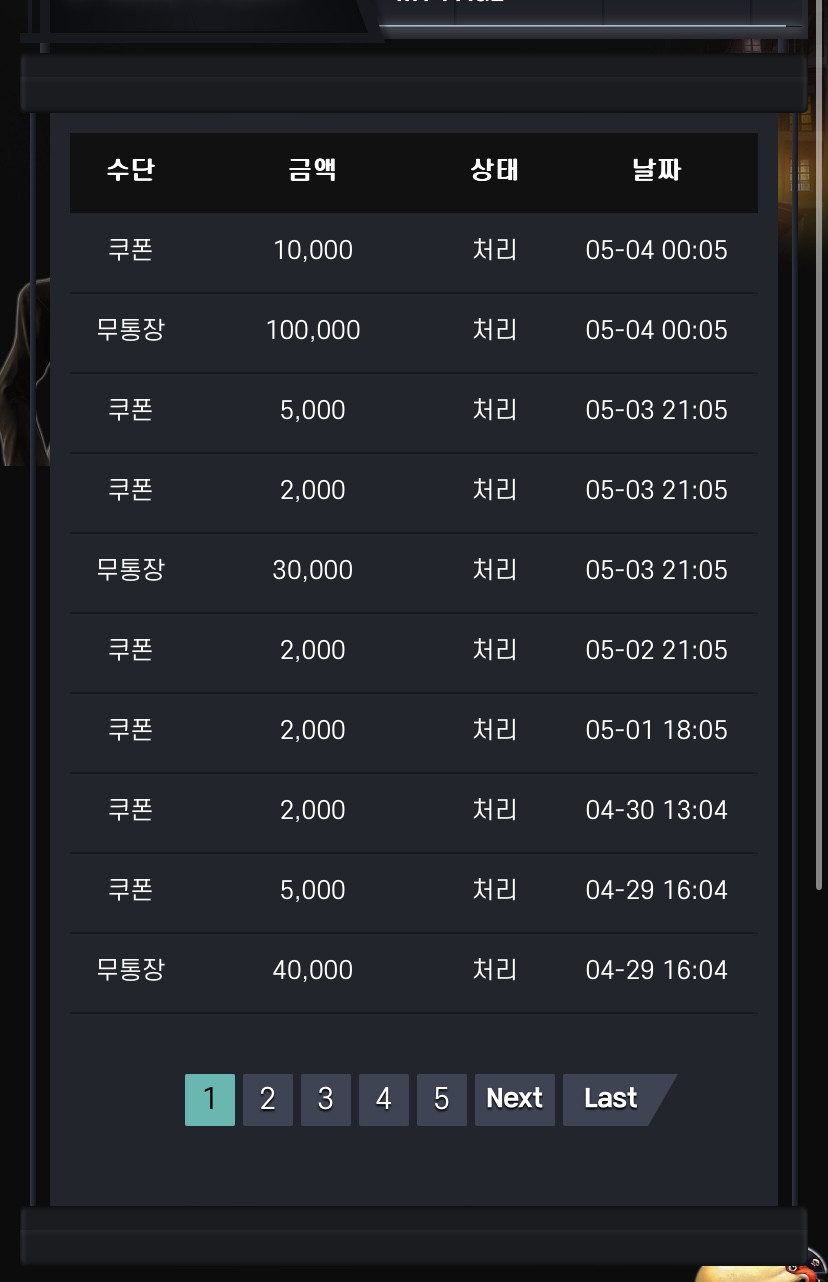Select current page 1 button
Viewport: 828px width, 1282px height.
(x=210, y=1099)
